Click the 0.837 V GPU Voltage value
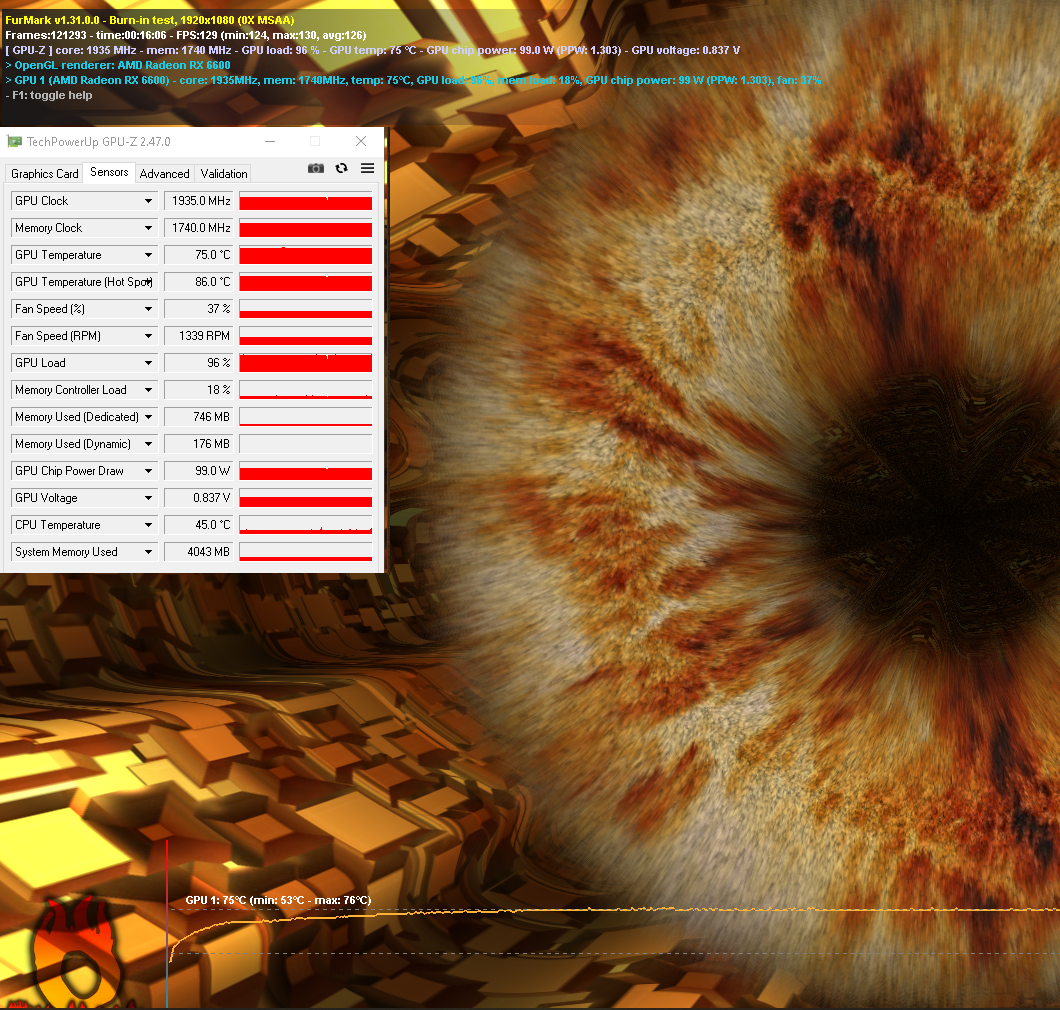The image size is (1060, 1010). pyautogui.click(x=199, y=498)
